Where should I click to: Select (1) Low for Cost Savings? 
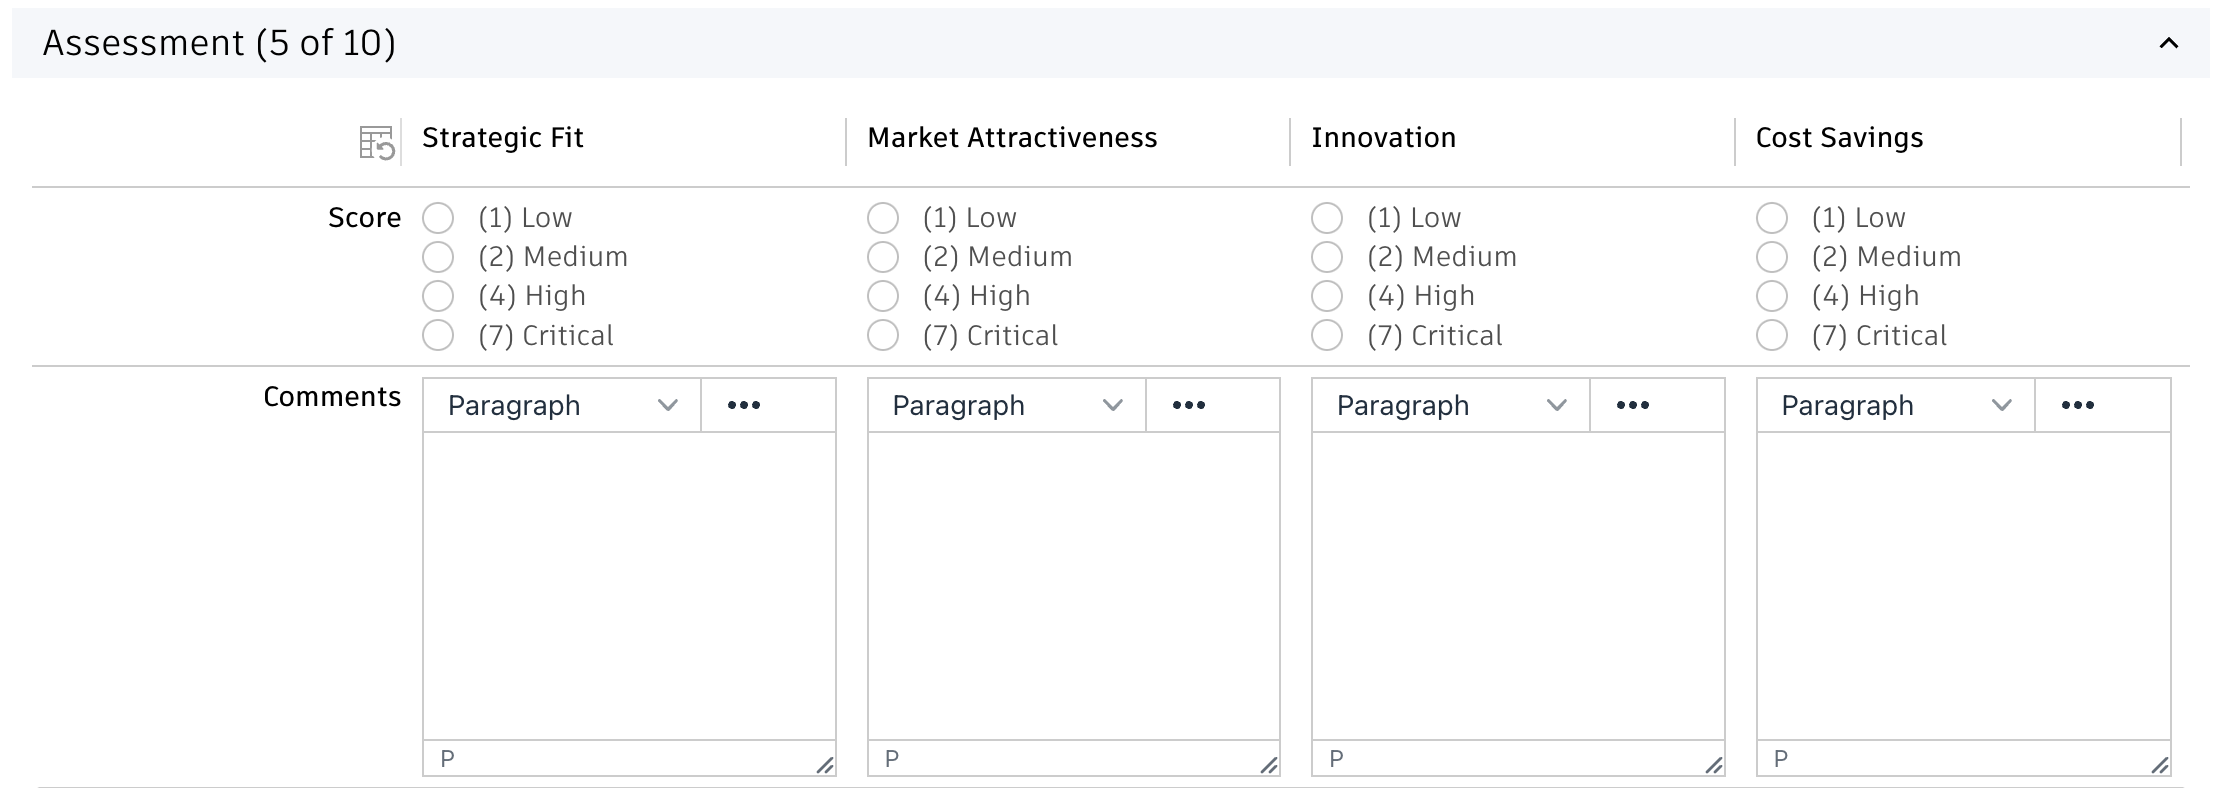[x=1771, y=218]
